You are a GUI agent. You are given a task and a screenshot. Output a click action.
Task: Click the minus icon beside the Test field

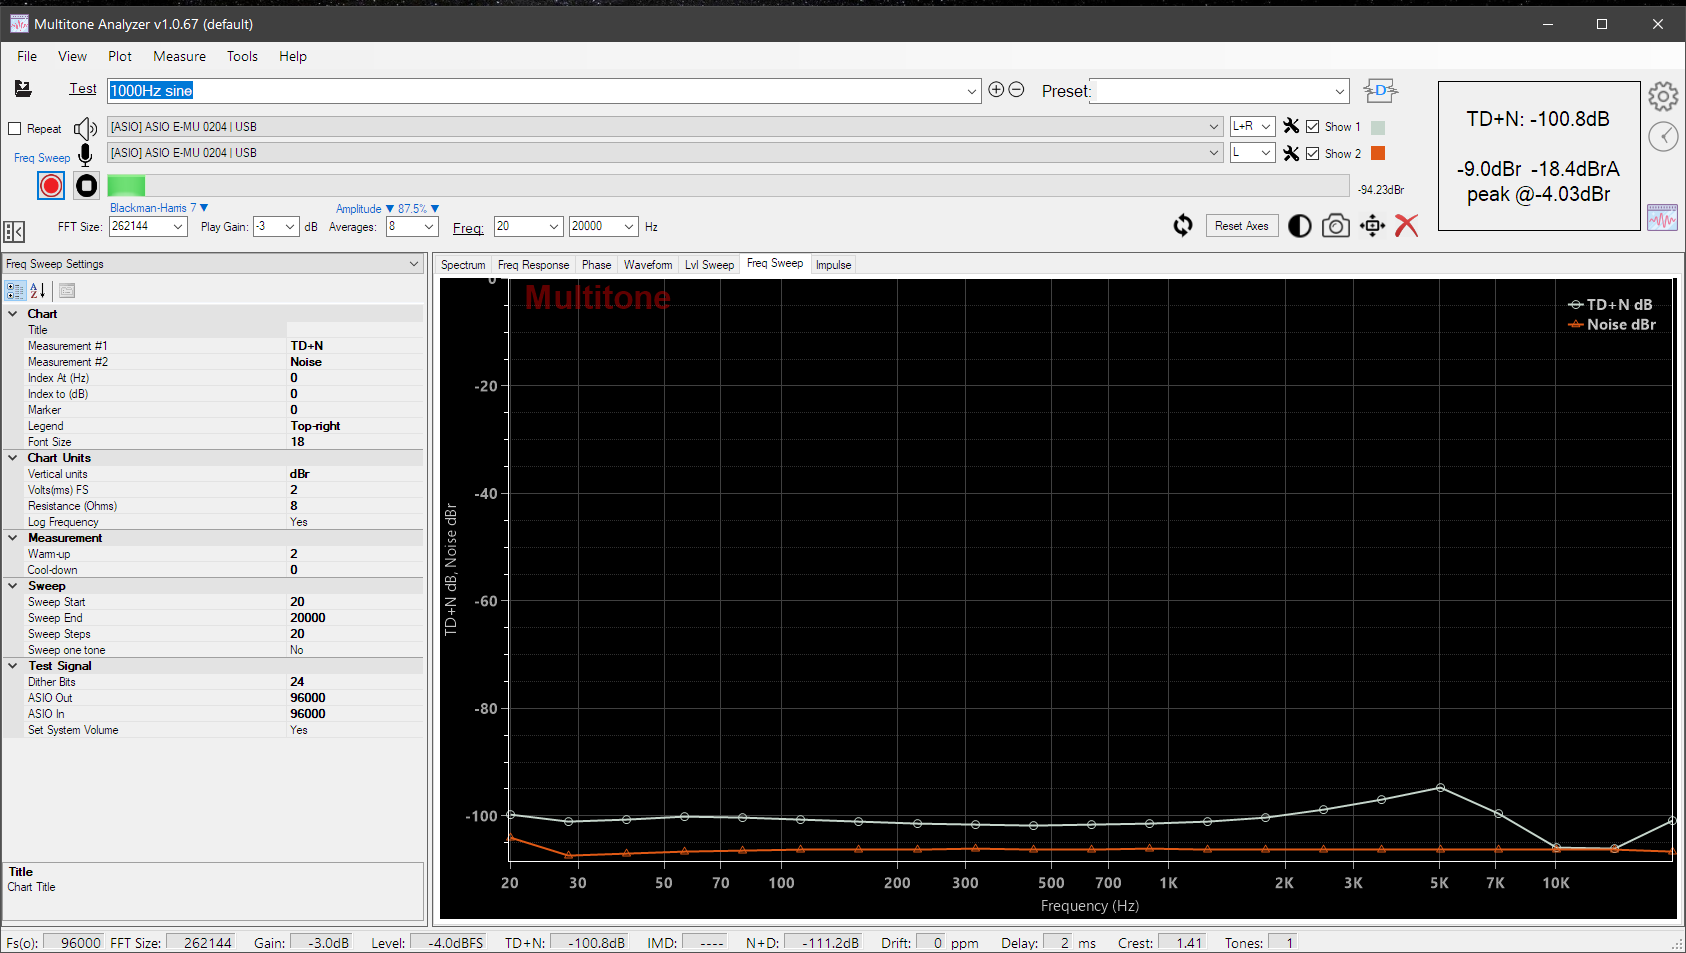point(1016,89)
